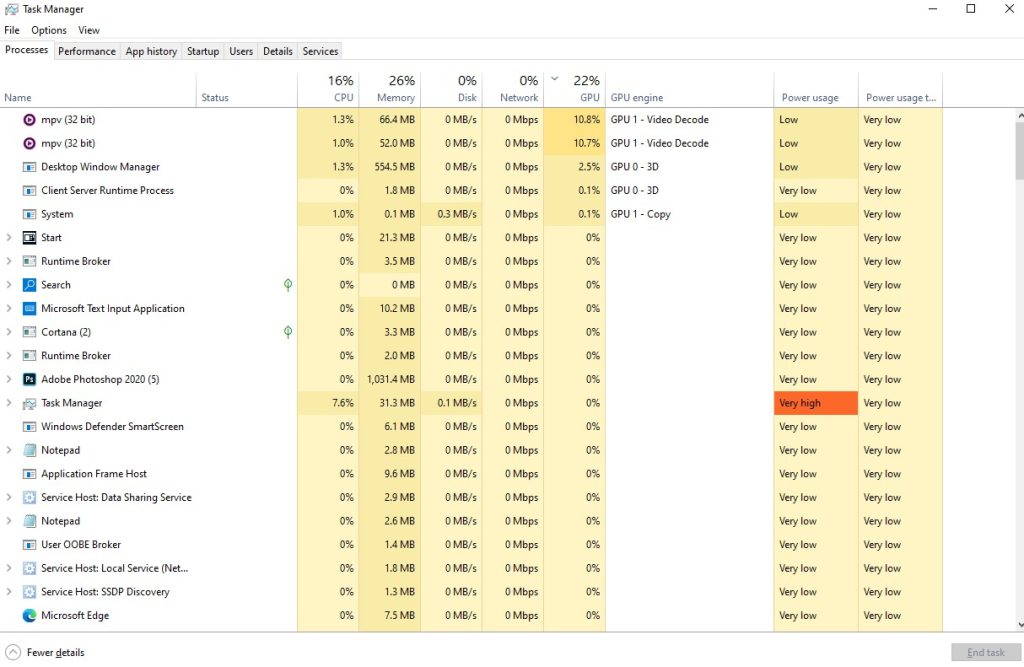The height and width of the screenshot is (667, 1024).
Task: Click the Very high power usage cell
Action: tap(816, 403)
